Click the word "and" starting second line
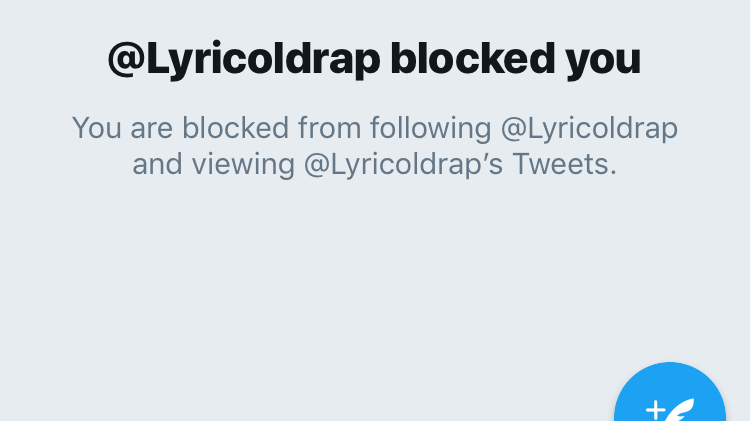 [157, 164]
